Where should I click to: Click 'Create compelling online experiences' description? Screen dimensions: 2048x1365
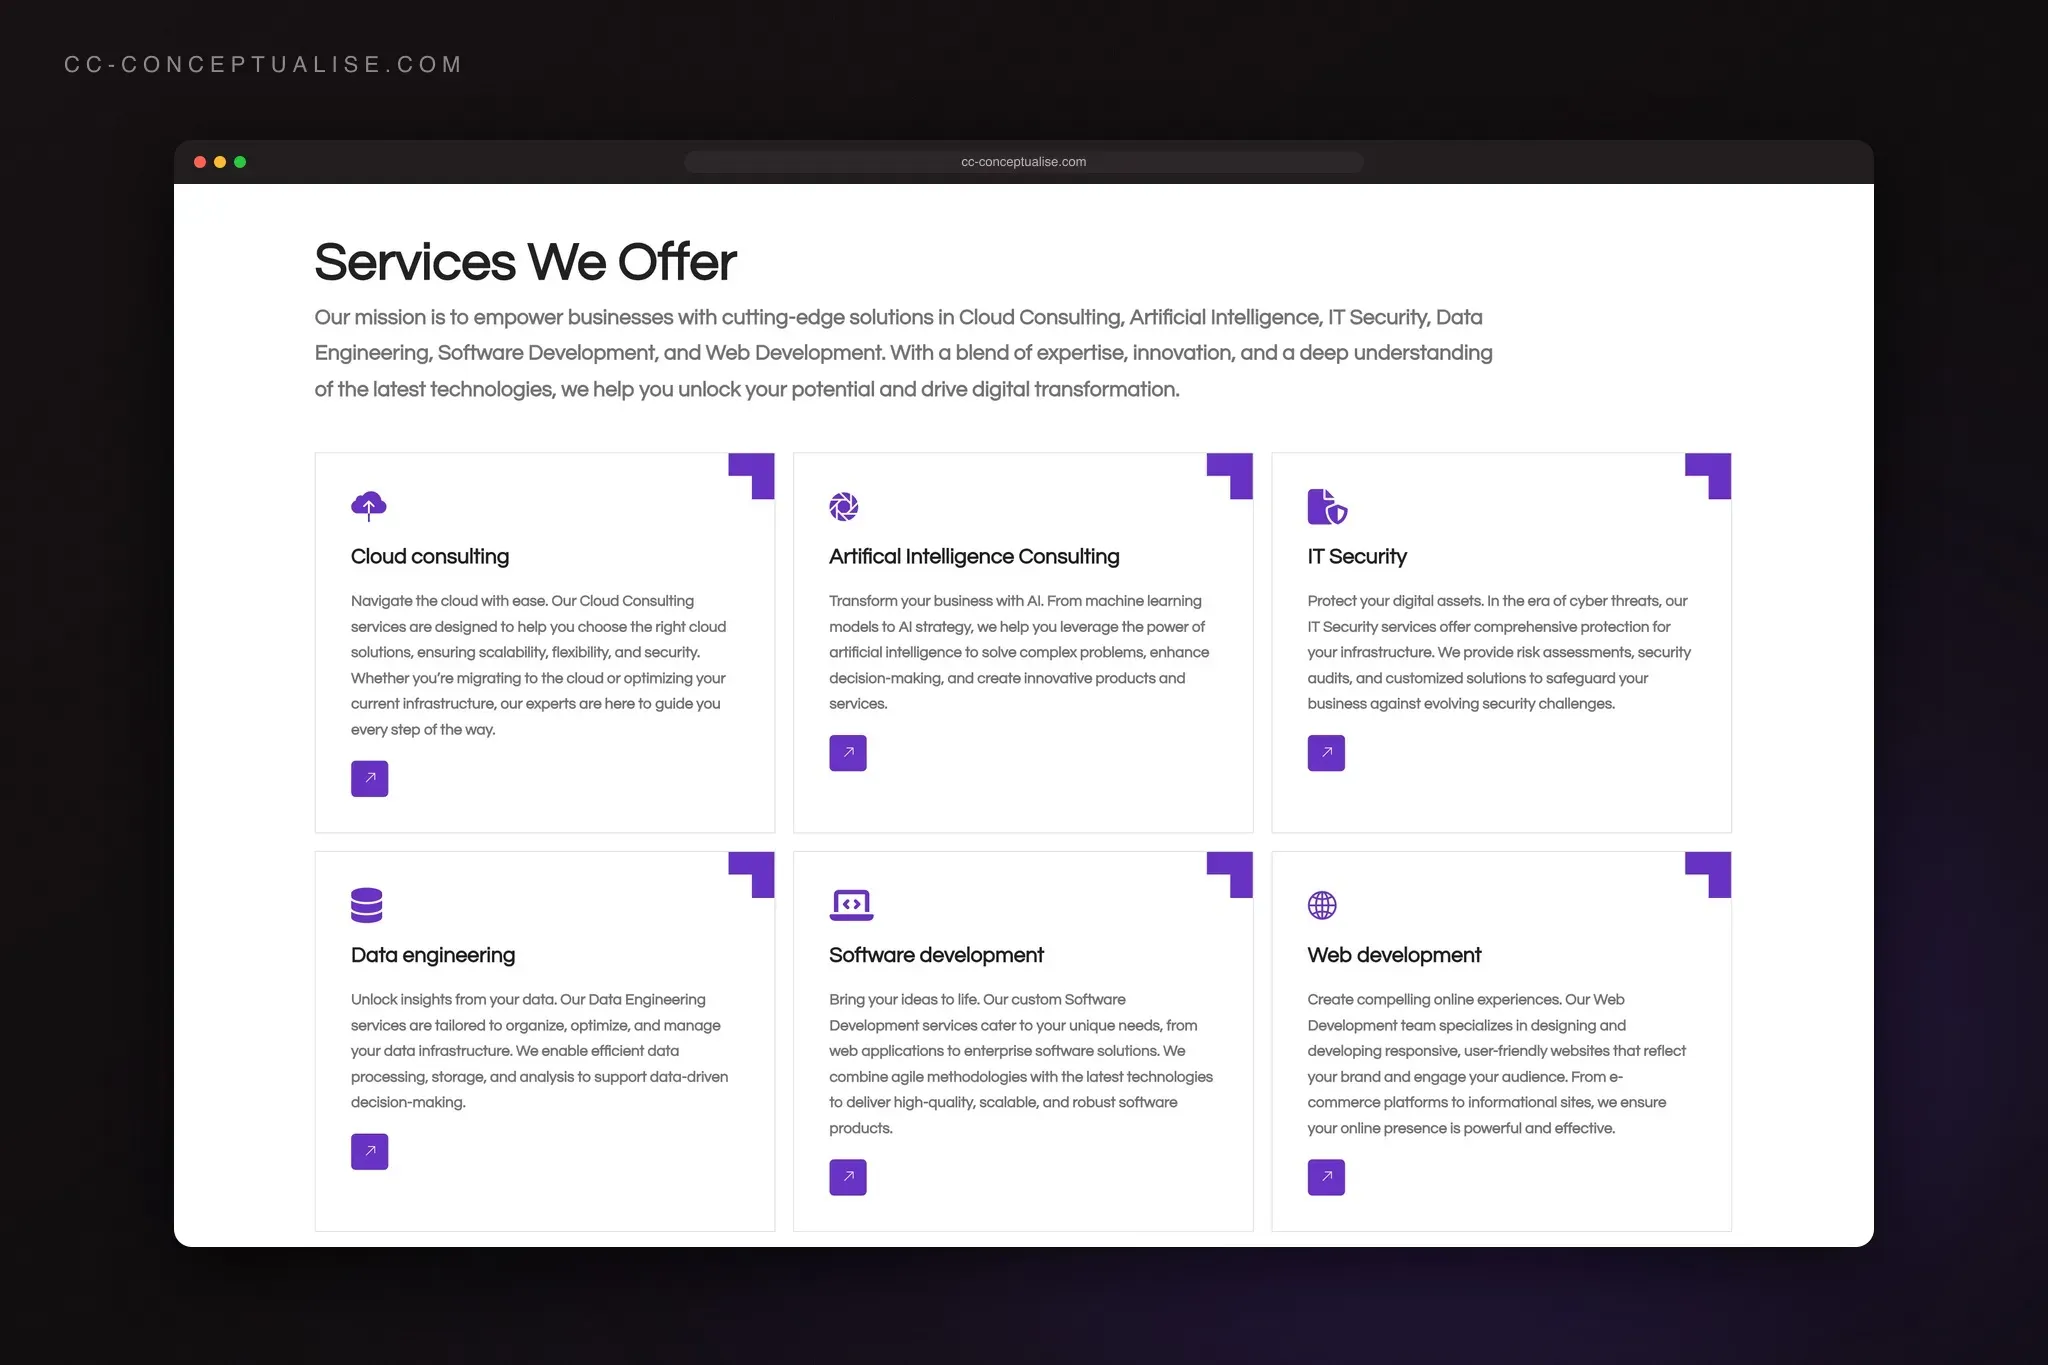click(x=1496, y=1064)
